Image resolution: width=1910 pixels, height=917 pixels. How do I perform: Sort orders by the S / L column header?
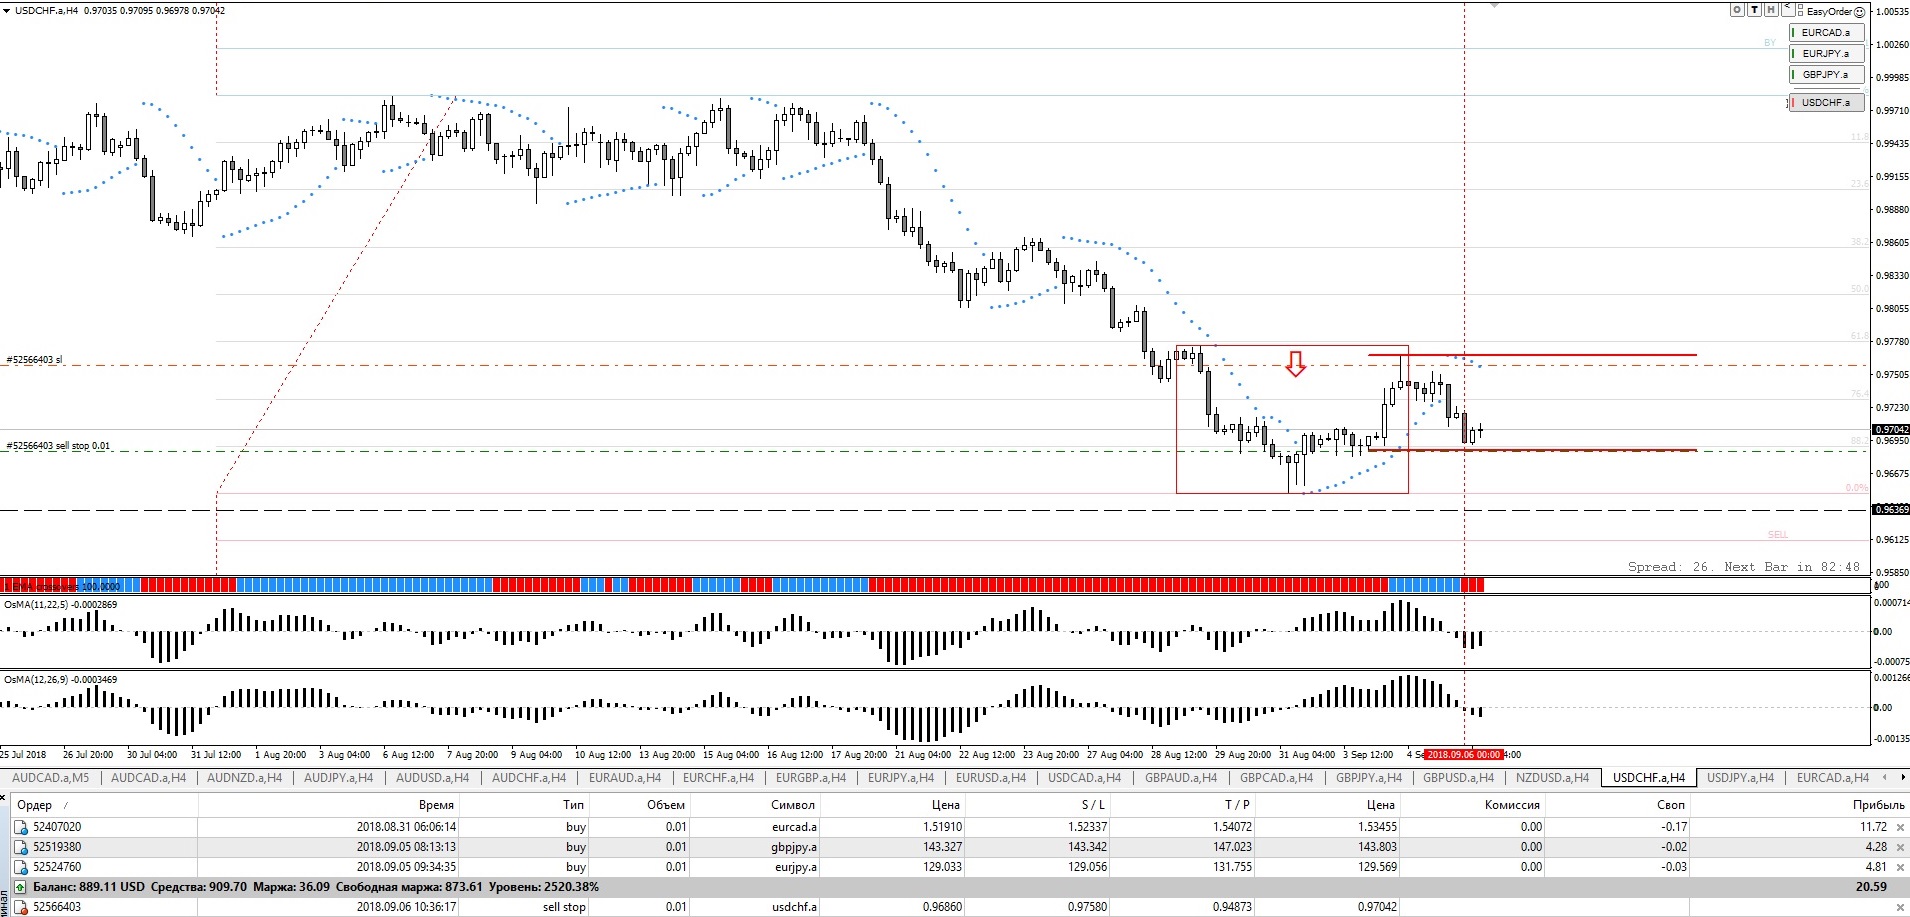click(1037, 805)
